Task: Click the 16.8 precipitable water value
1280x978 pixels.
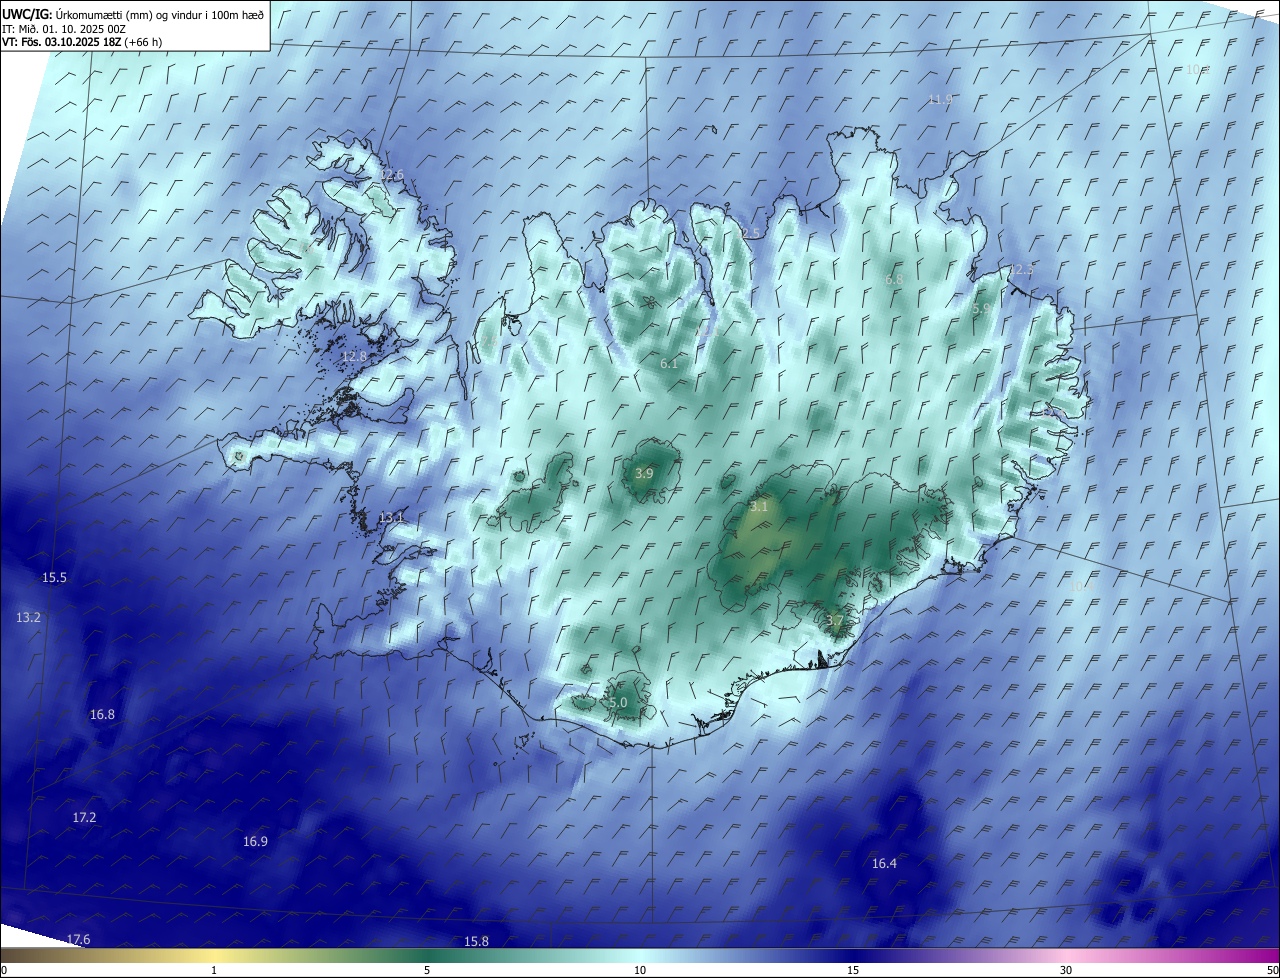Action: [x=102, y=715]
